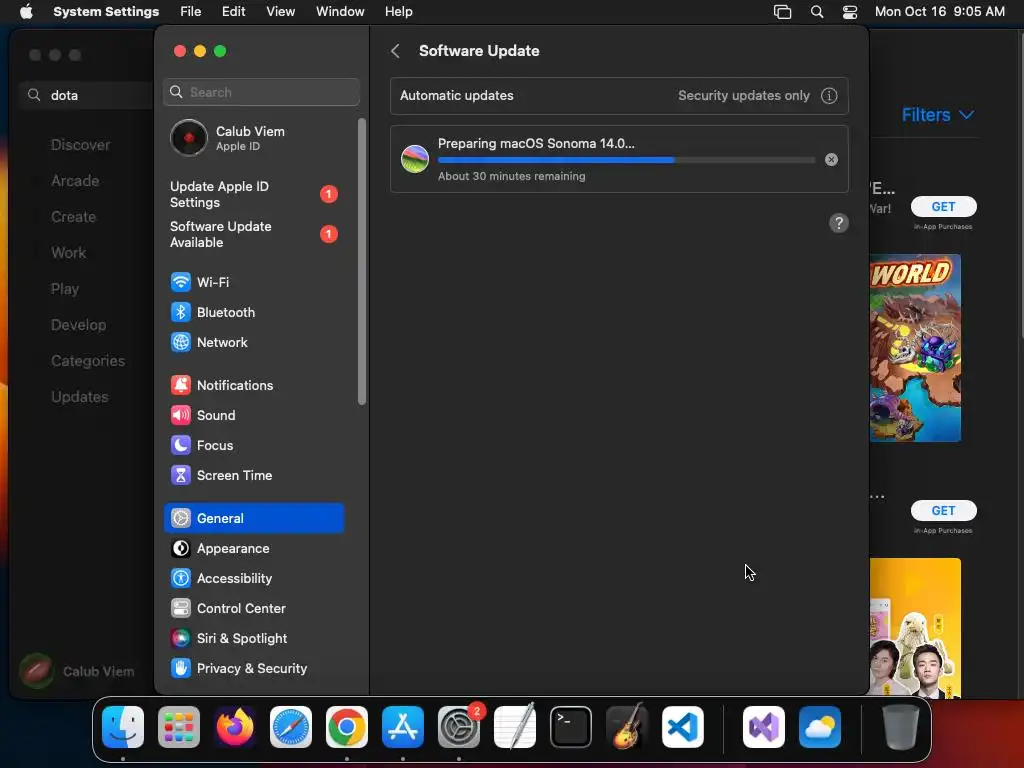Viewport: 1024px width, 768px height.
Task: Open Siri & Spotlight settings
Action: (x=254, y=639)
